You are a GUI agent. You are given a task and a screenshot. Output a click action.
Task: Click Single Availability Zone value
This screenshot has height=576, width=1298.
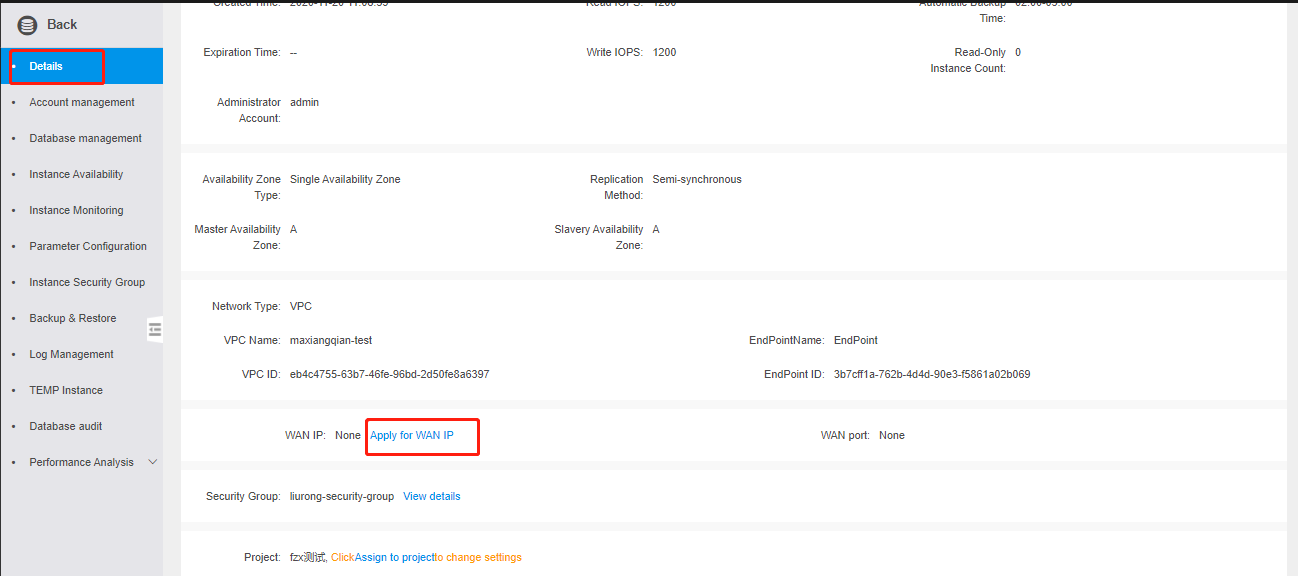345,180
